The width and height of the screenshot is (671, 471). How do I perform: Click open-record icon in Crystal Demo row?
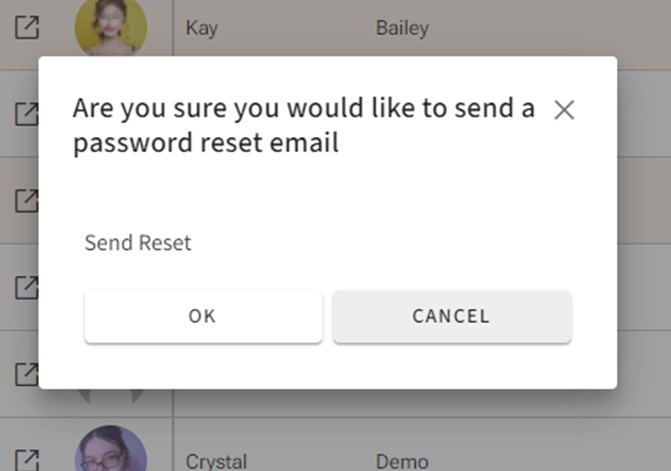(27, 461)
